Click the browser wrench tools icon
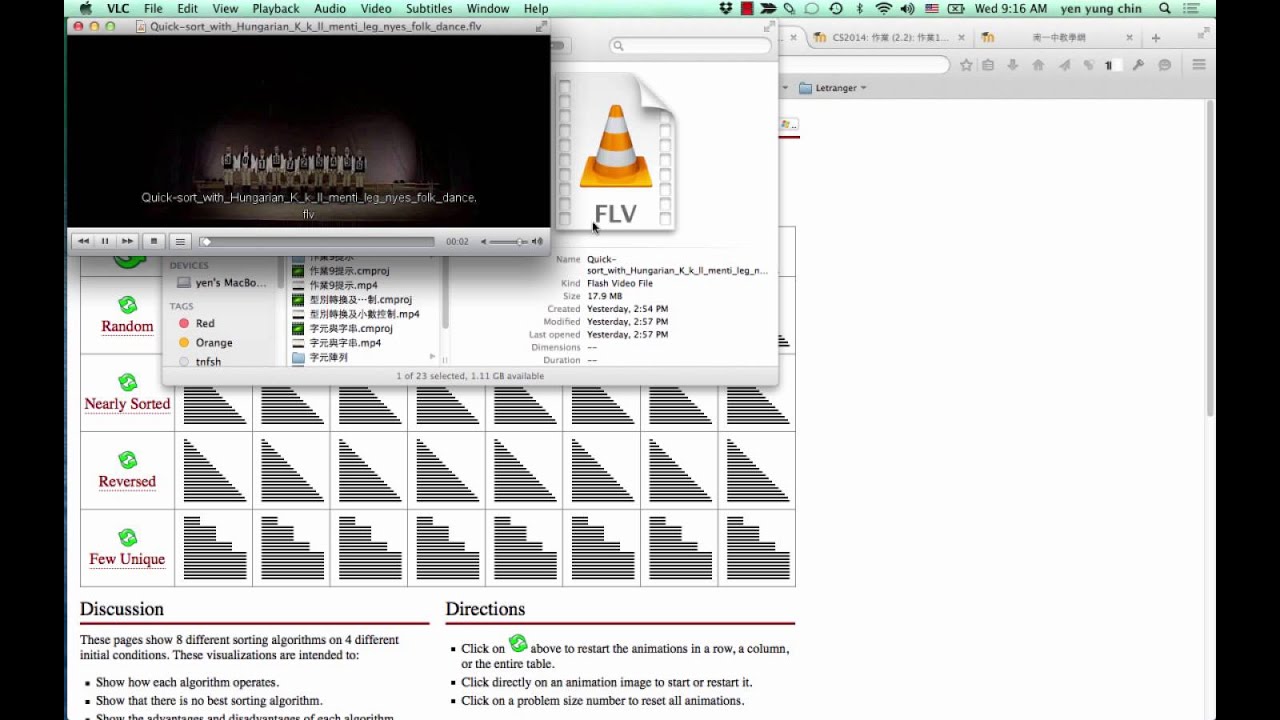This screenshot has height=720, width=1280. pyautogui.click(x=1138, y=65)
